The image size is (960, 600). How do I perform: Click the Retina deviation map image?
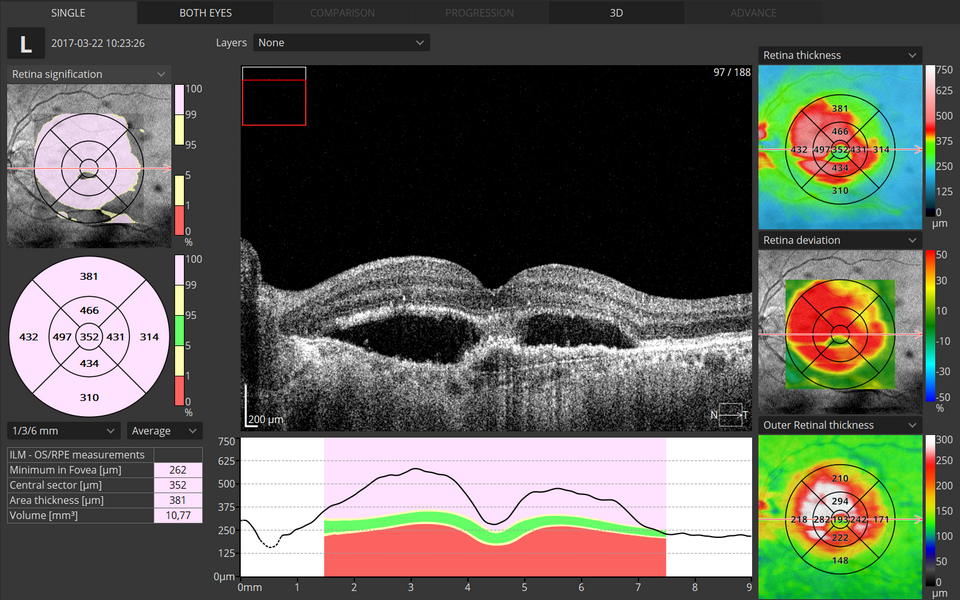click(x=839, y=333)
